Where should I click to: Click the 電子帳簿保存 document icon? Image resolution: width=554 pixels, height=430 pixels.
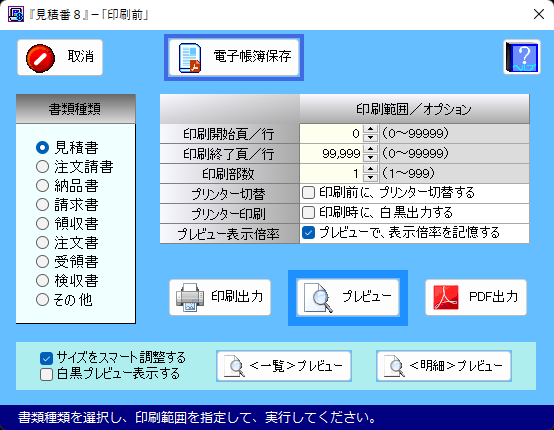(x=190, y=58)
